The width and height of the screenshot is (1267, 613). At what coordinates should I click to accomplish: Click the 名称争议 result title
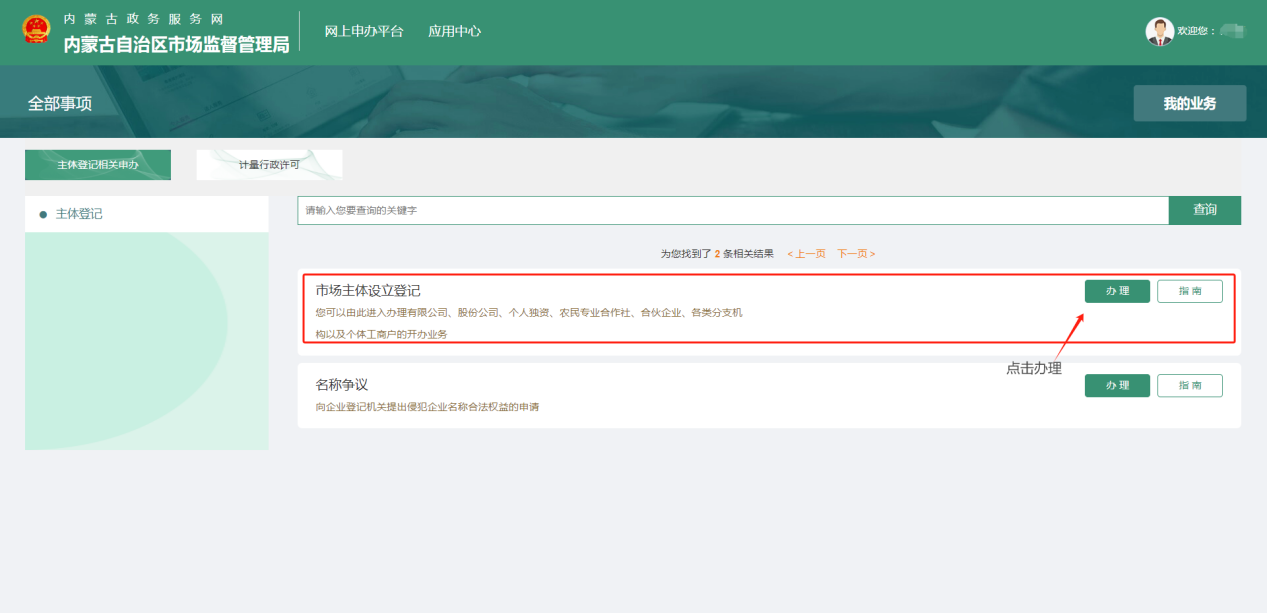[x=342, y=385]
